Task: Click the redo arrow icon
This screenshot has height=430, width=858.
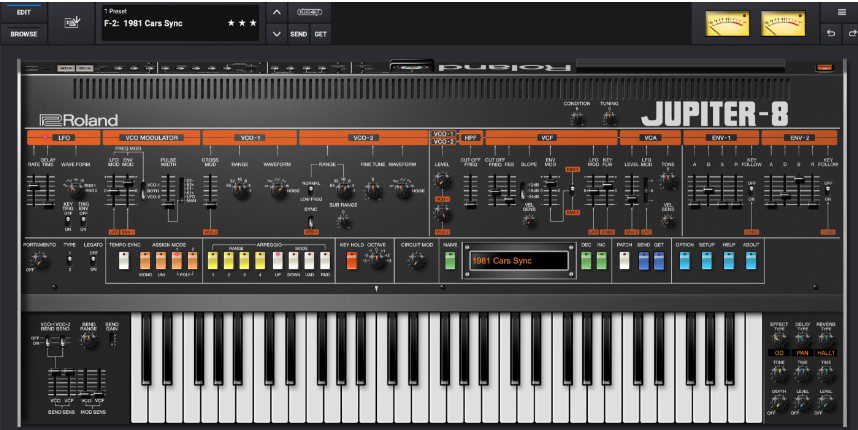Action: click(x=851, y=33)
